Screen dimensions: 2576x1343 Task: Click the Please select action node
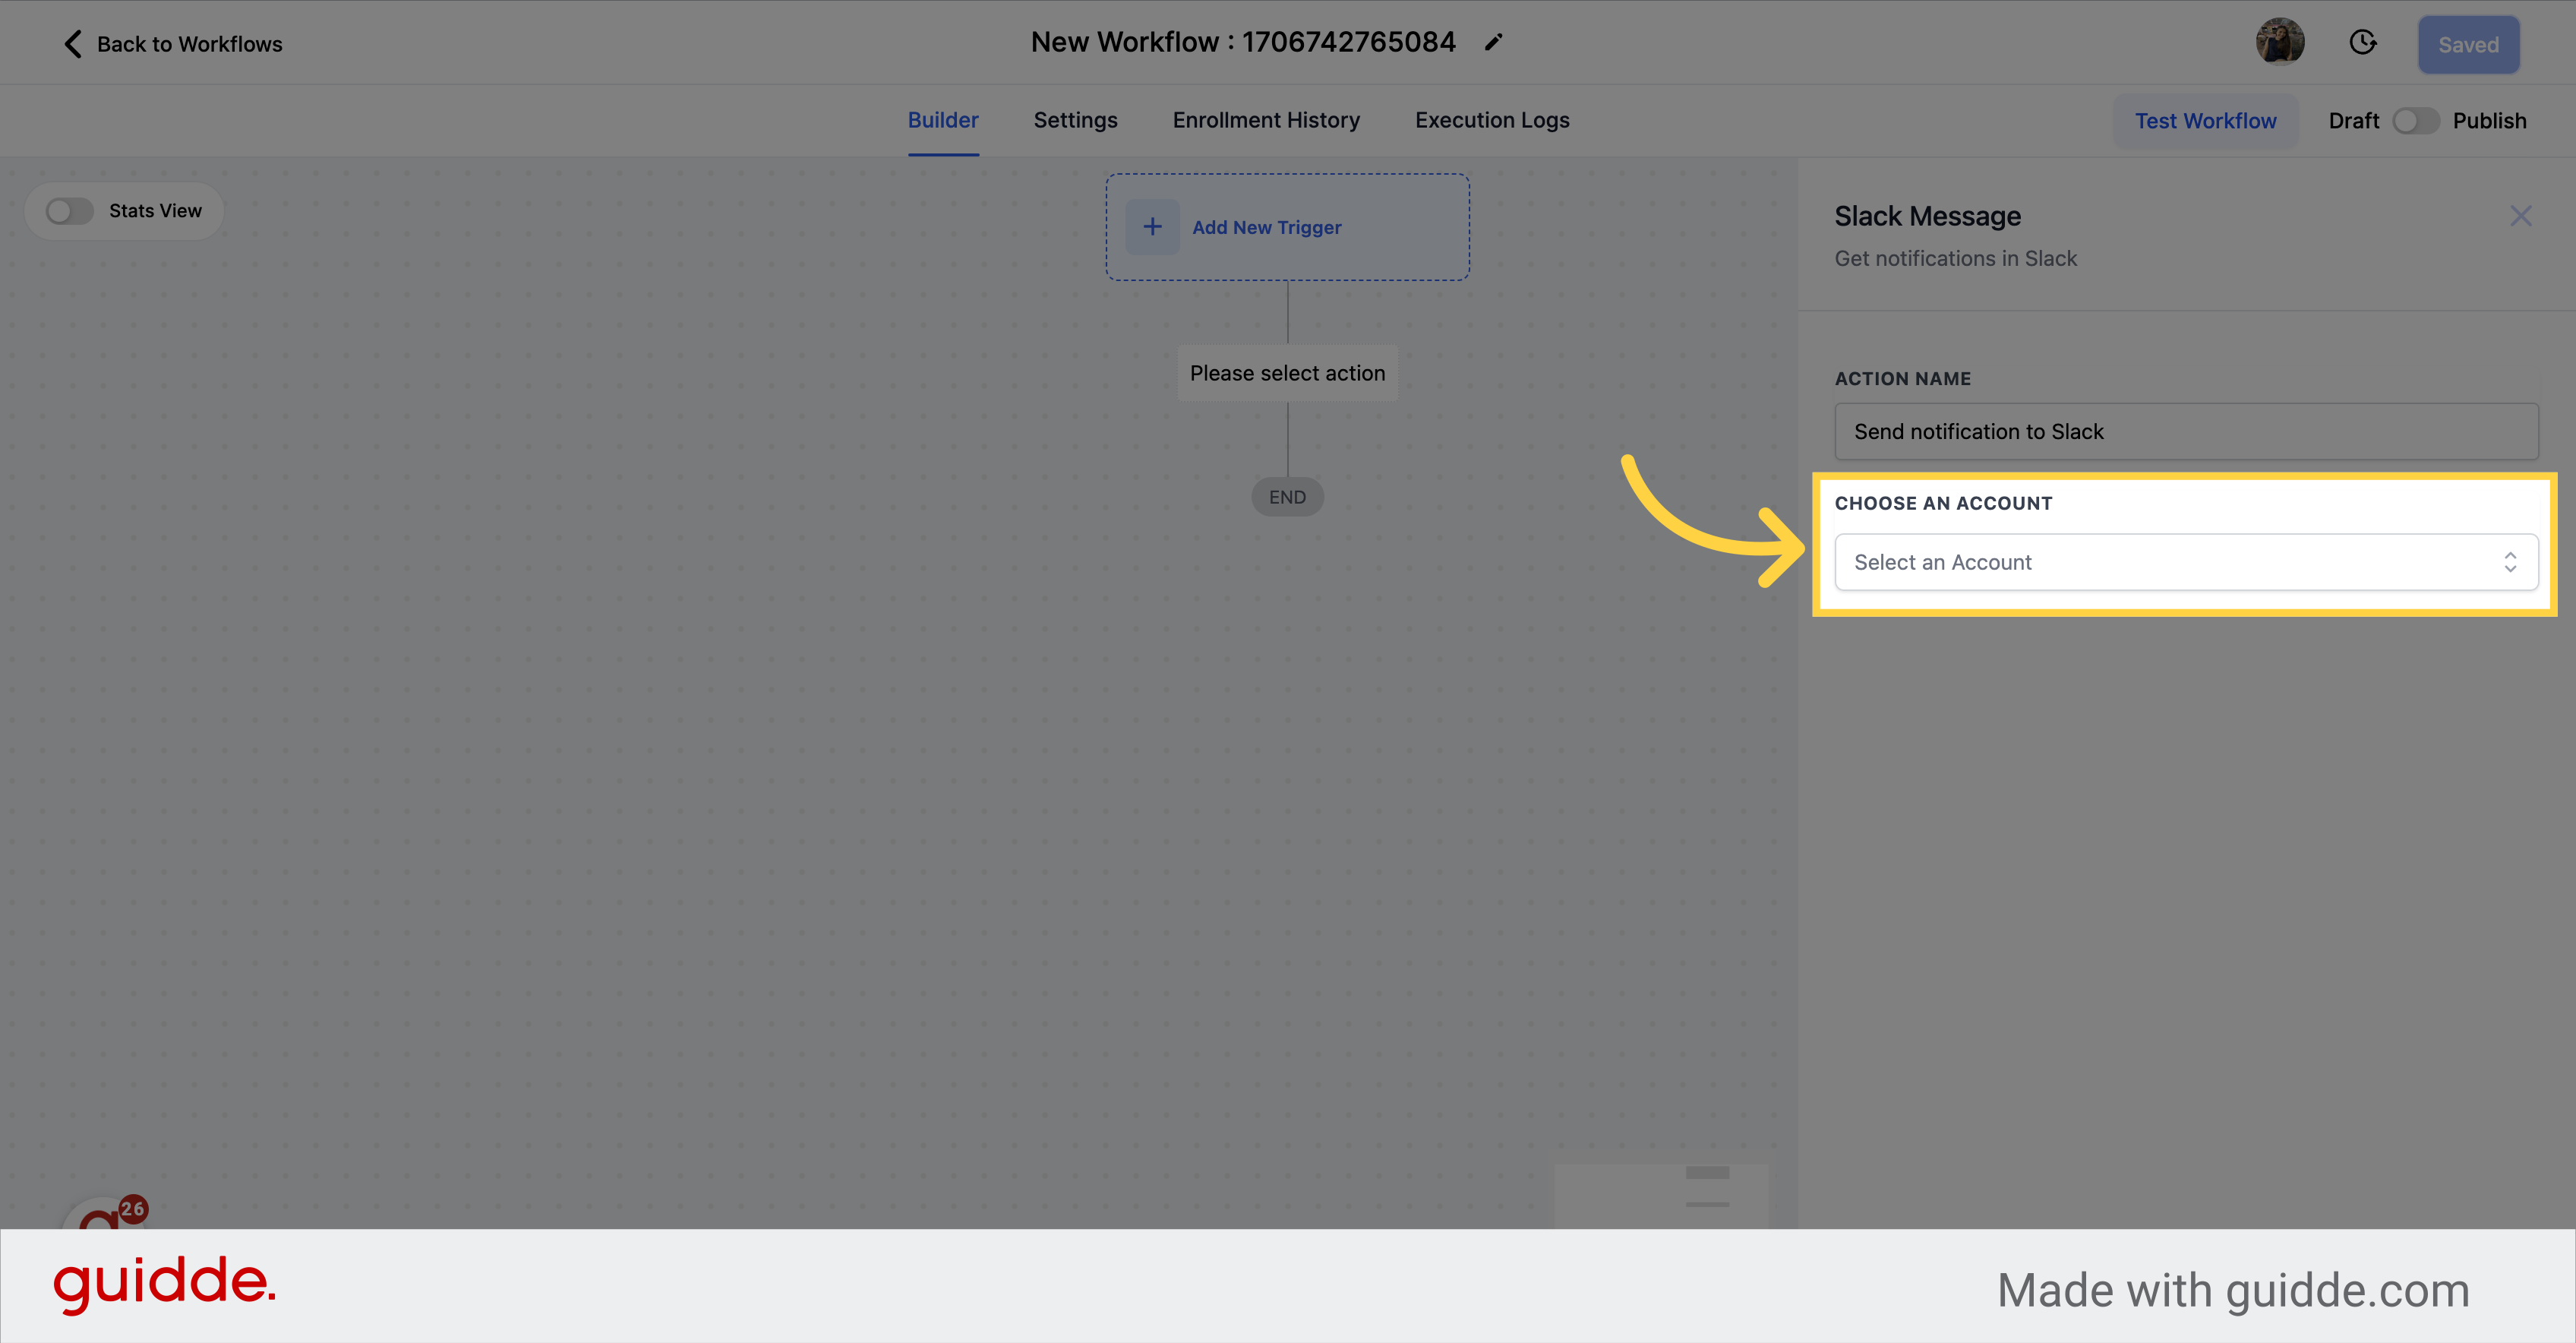click(1287, 373)
